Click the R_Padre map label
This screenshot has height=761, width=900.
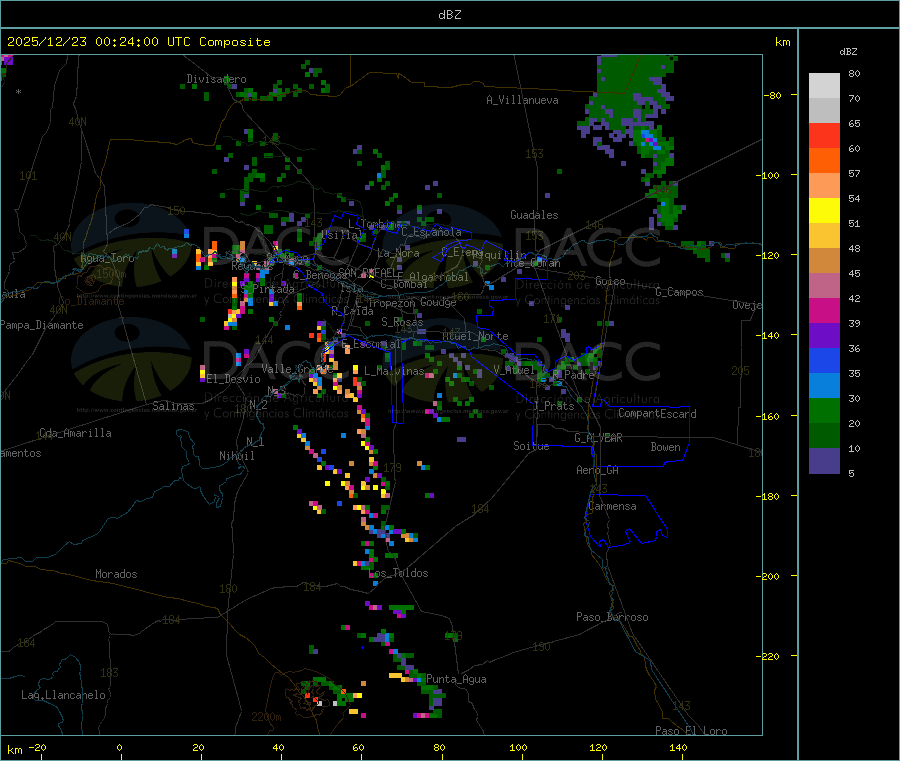573,374
